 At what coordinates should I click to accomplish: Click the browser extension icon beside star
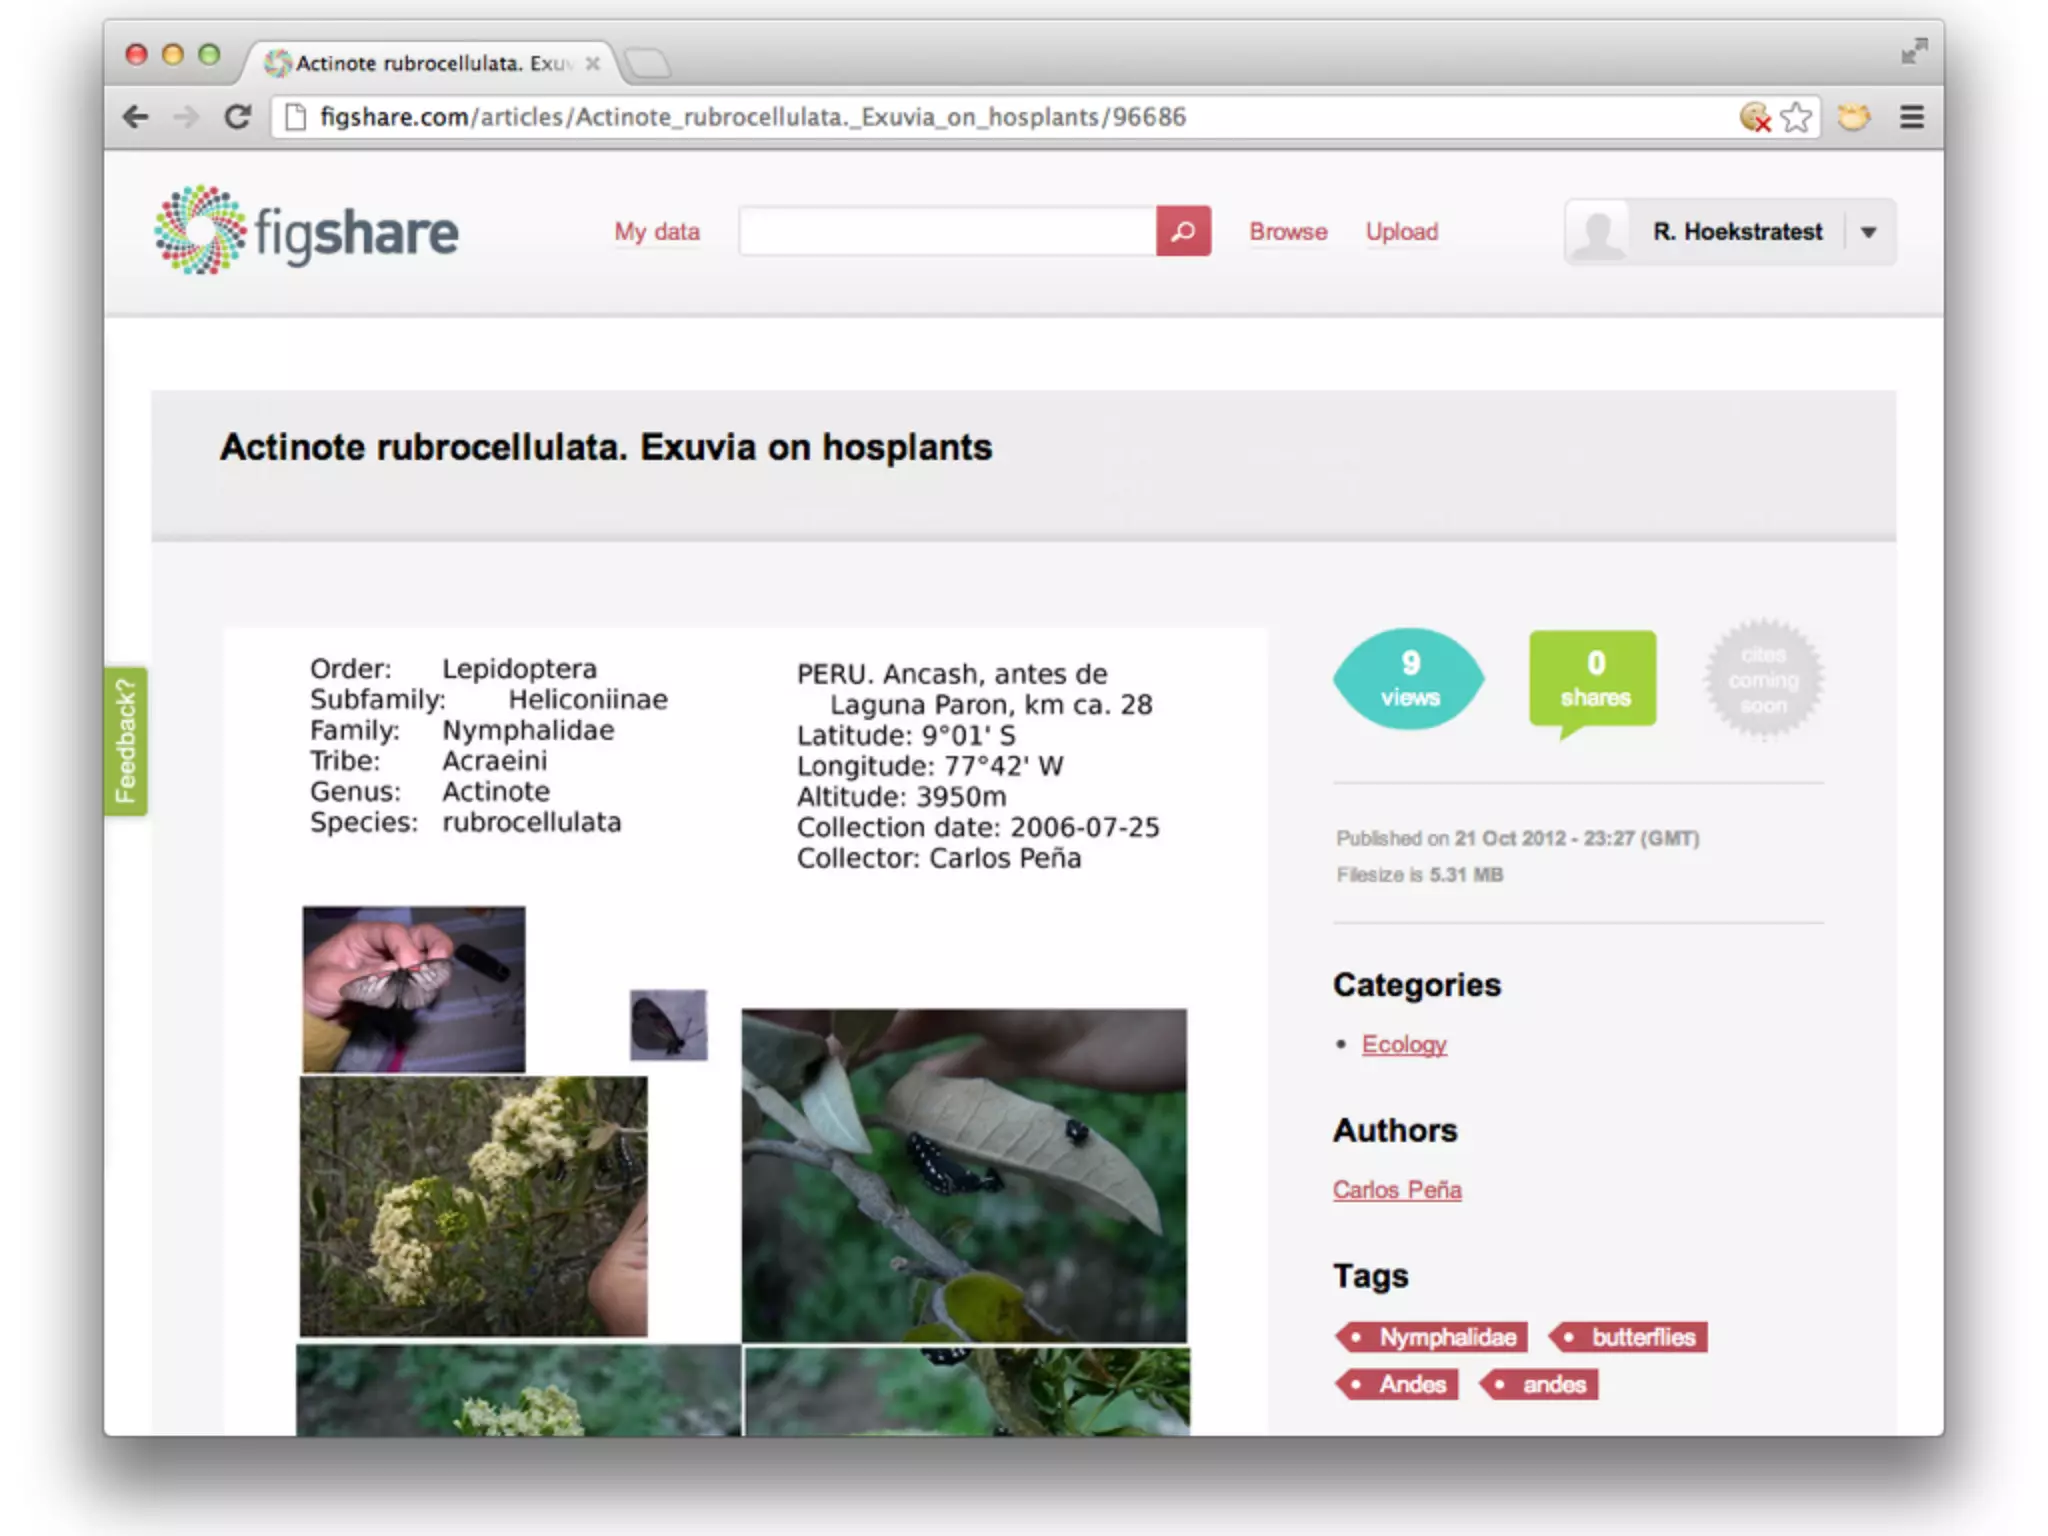[1853, 117]
